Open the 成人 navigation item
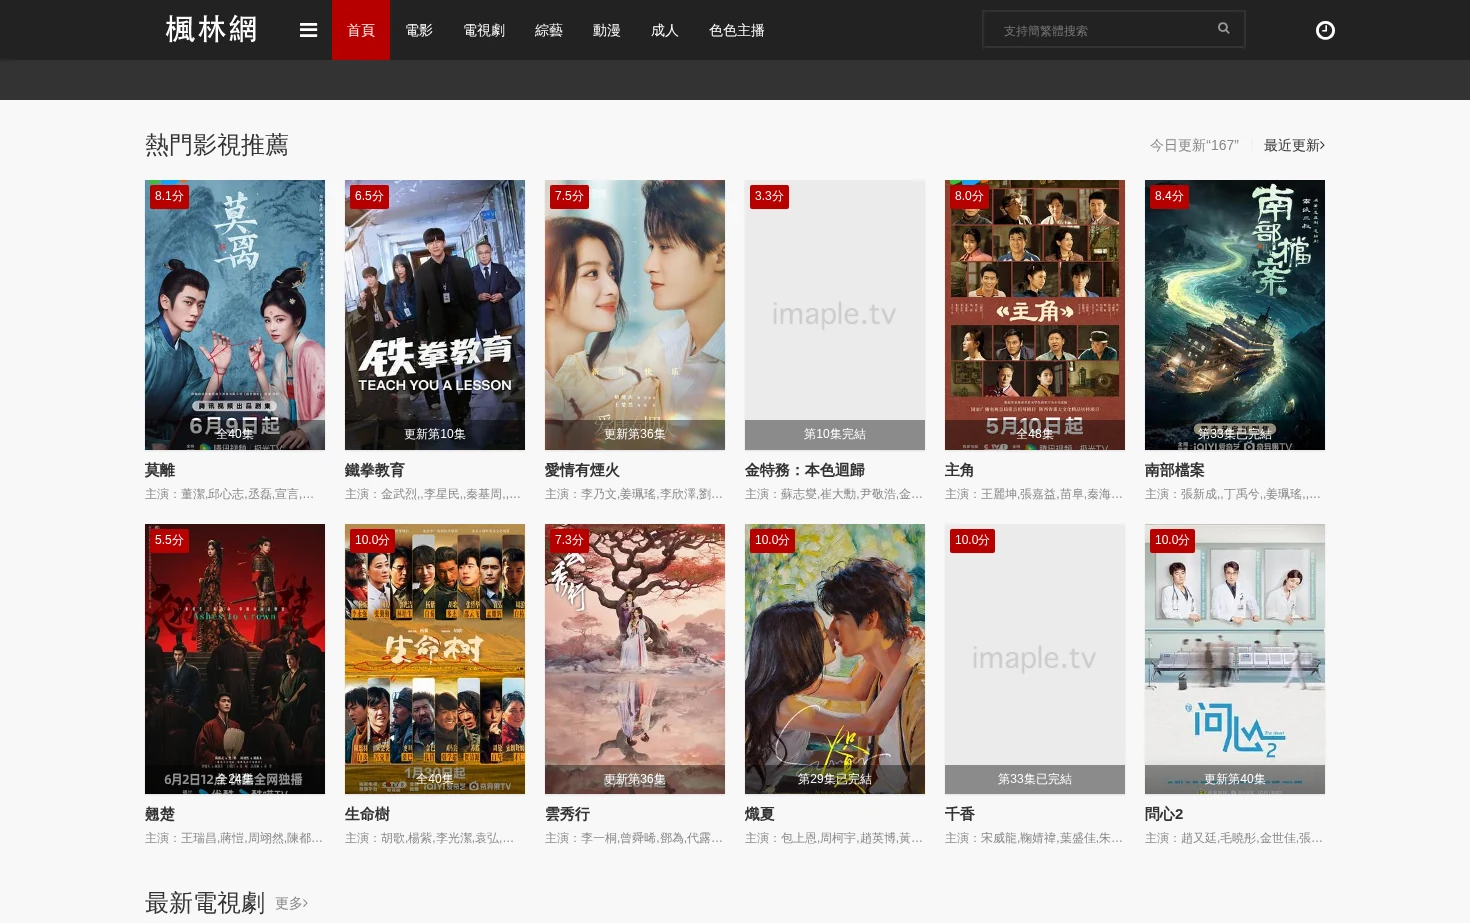Viewport: 1470px width, 923px height. pyautogui.click(x=665, y=30)
